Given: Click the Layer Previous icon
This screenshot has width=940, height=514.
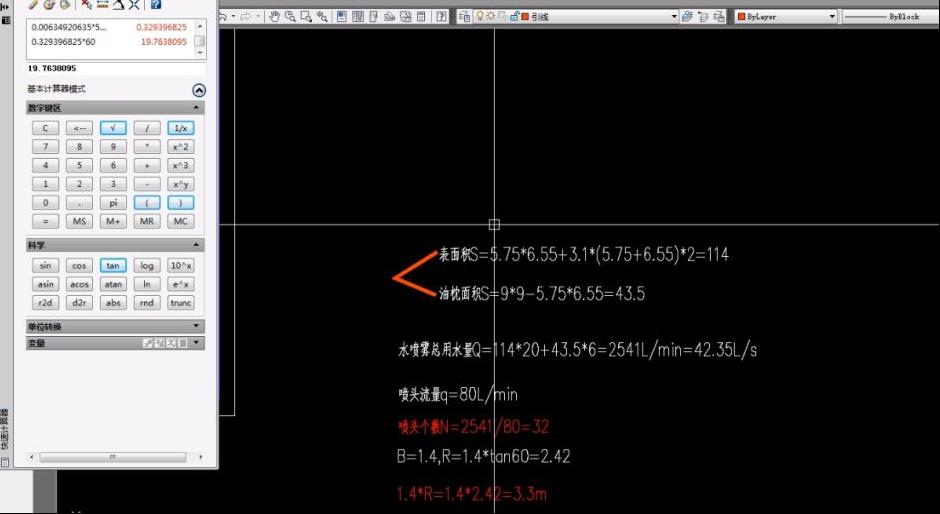Looking at the screenshot, I should pos(703,17).
